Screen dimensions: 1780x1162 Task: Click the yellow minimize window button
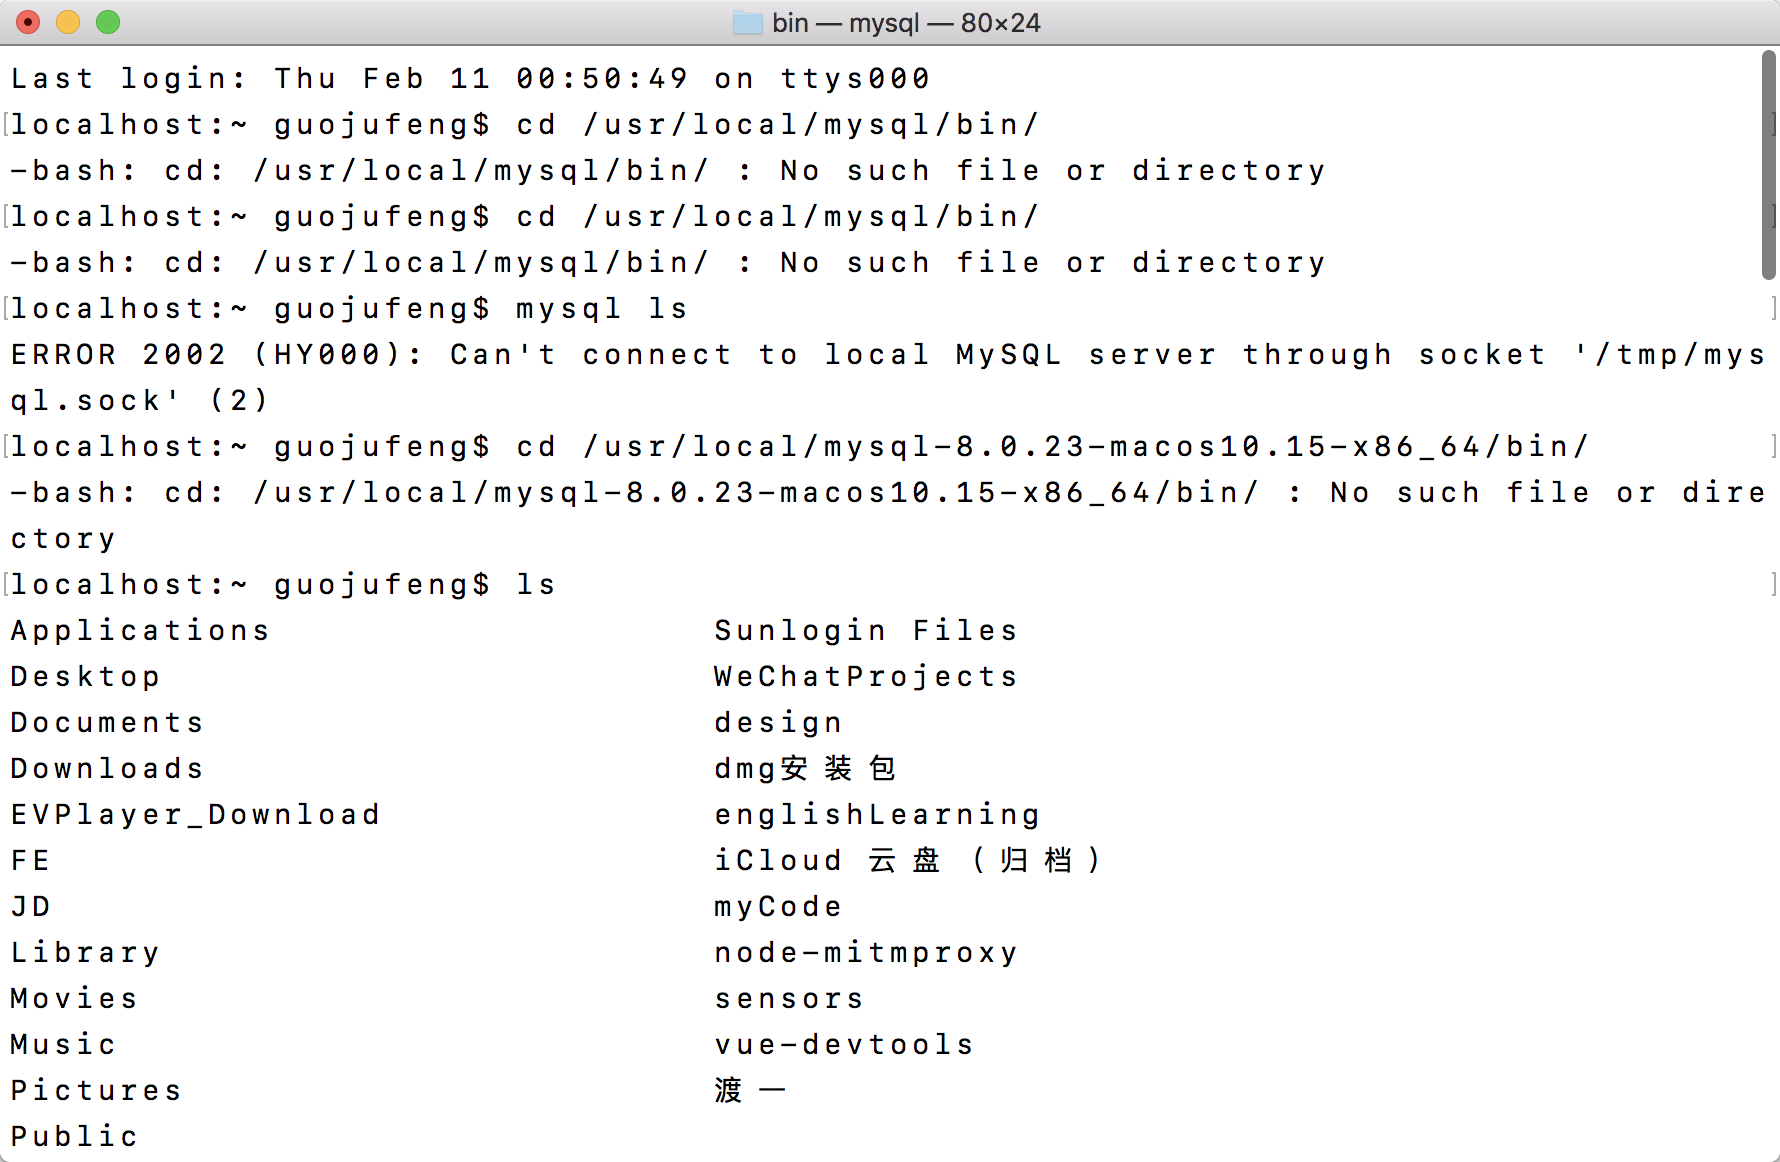pos(68,22)
